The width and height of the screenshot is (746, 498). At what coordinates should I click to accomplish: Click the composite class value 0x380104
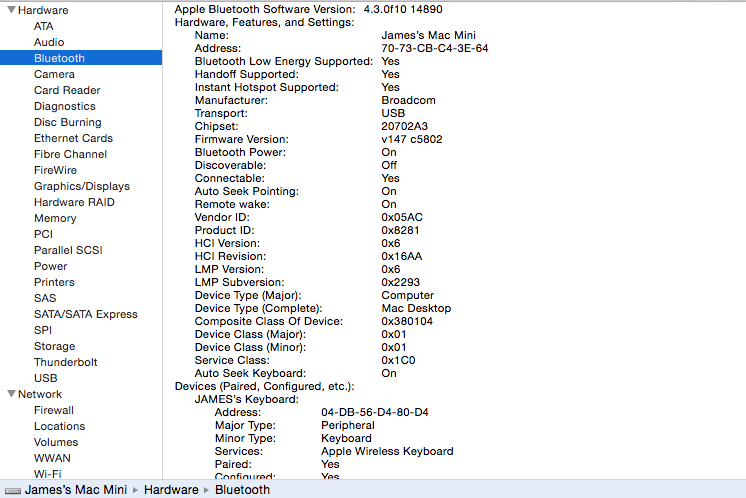click(407, 321)
